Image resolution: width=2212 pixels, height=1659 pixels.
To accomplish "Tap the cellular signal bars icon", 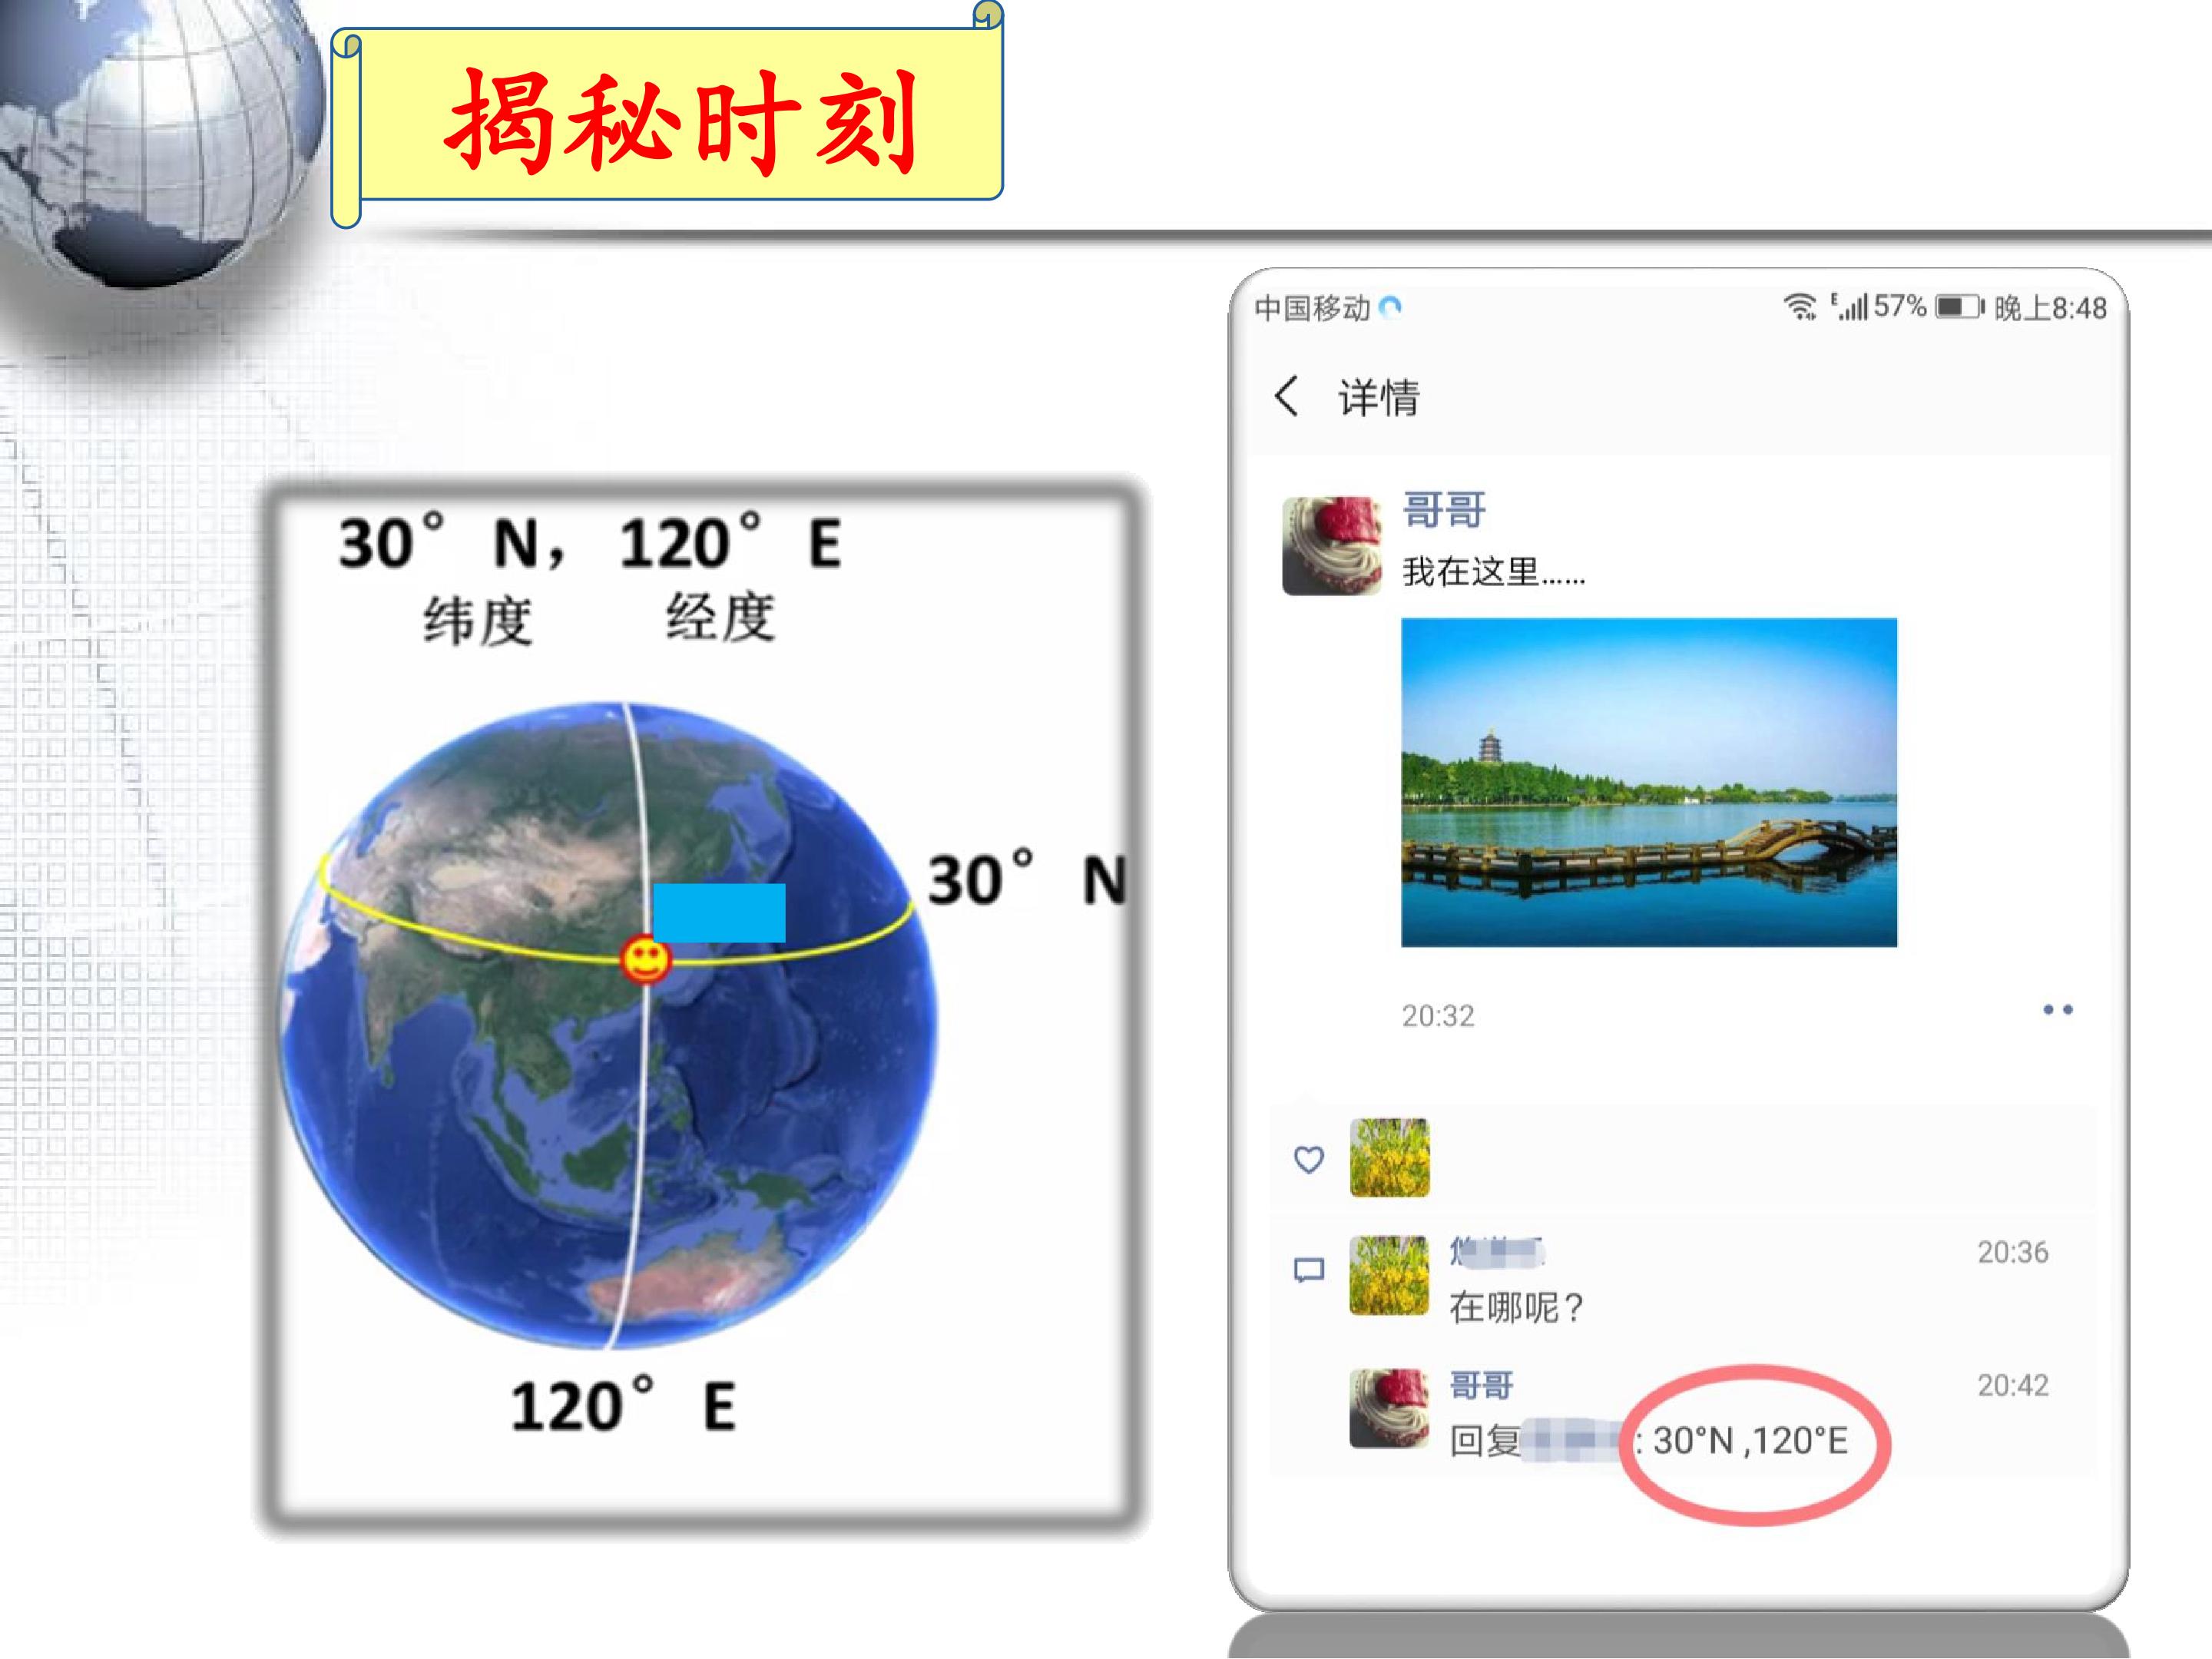I will (x=1850, y=307).
